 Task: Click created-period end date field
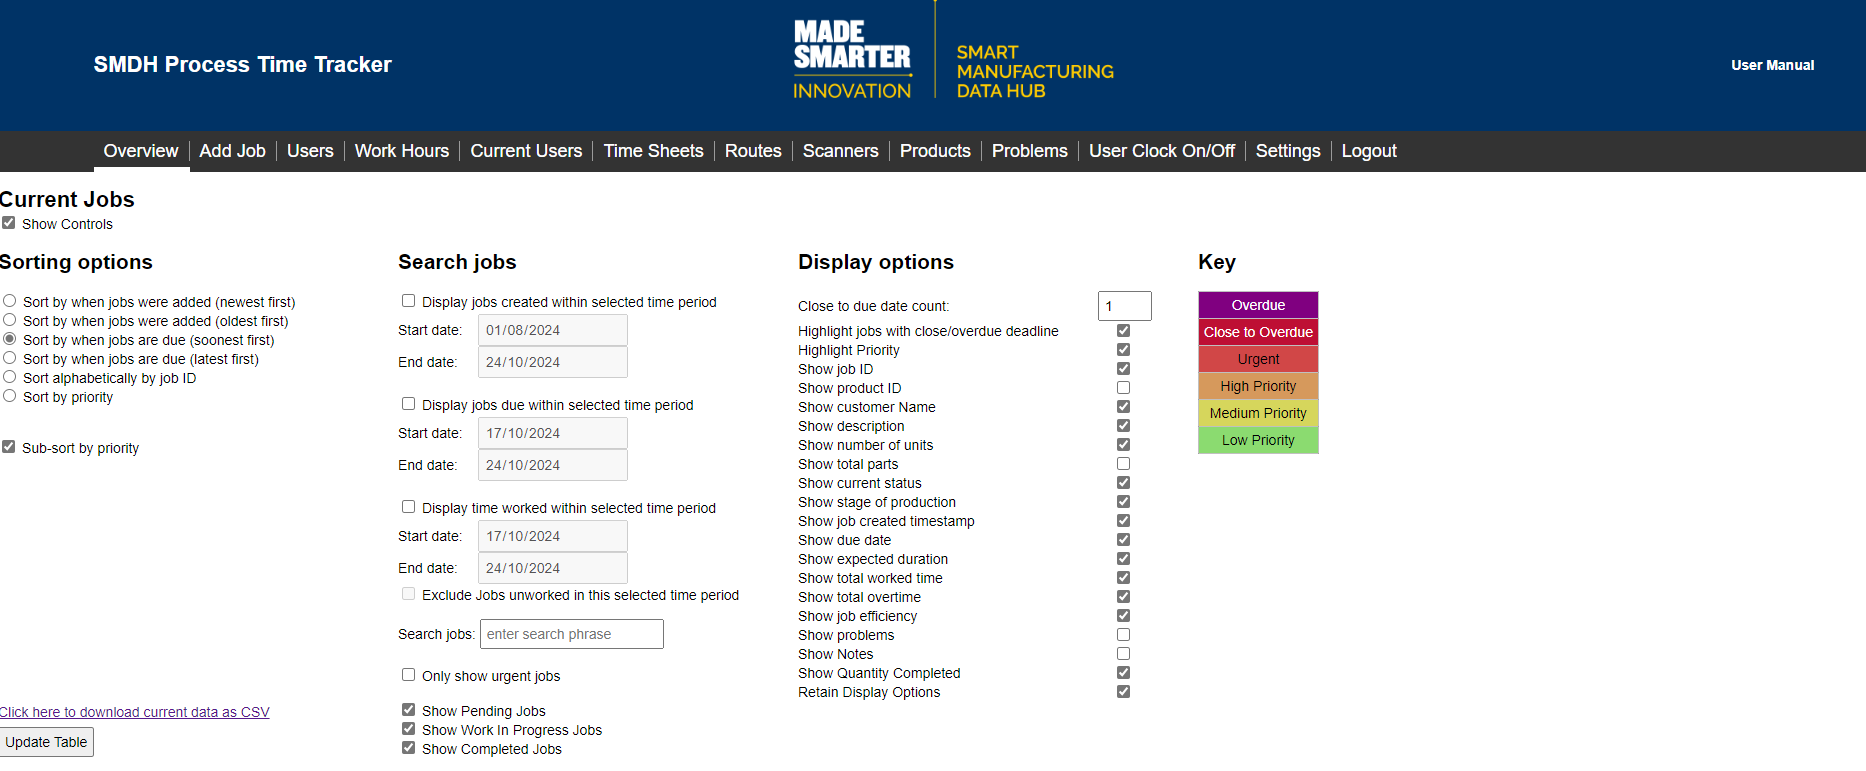pos(553,362)
